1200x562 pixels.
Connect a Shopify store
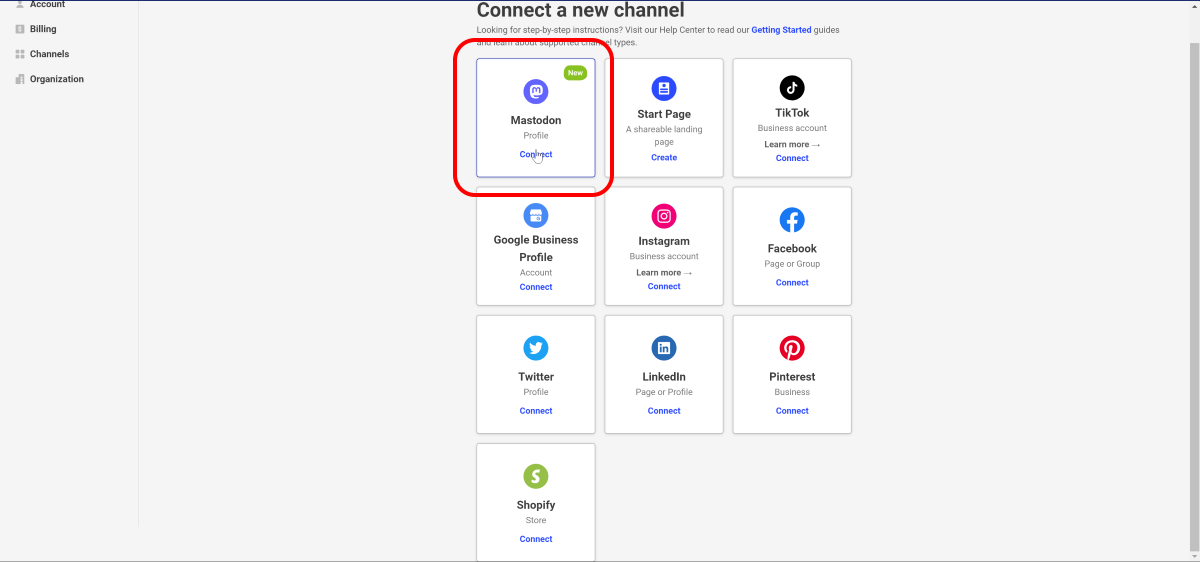tap(536, 539)
